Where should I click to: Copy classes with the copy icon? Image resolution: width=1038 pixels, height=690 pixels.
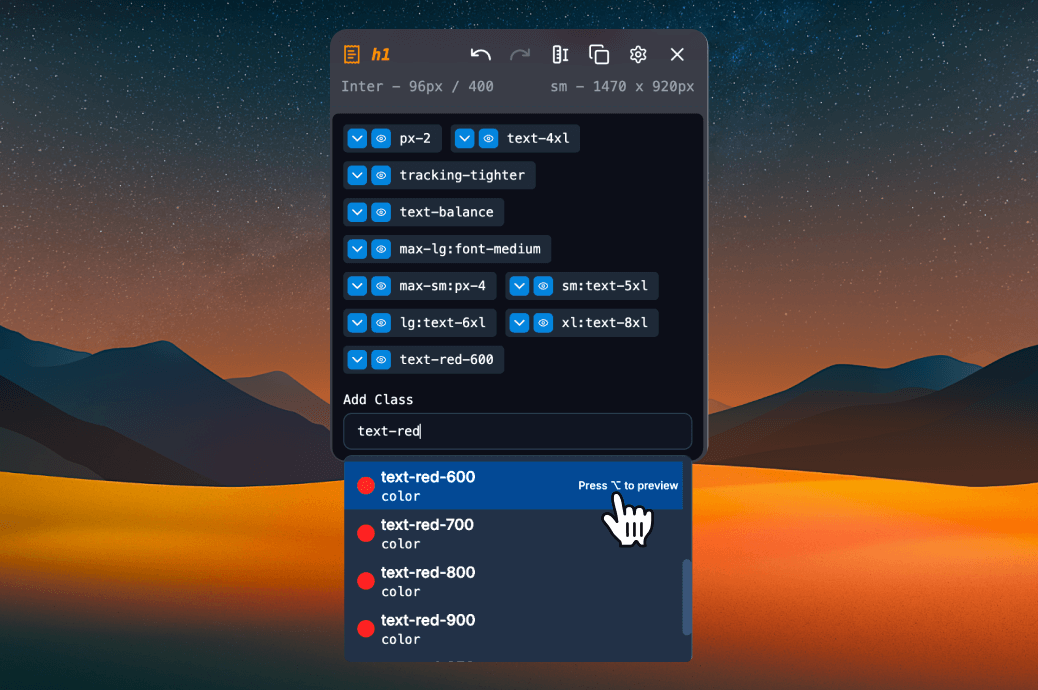[x=599, y=54]
